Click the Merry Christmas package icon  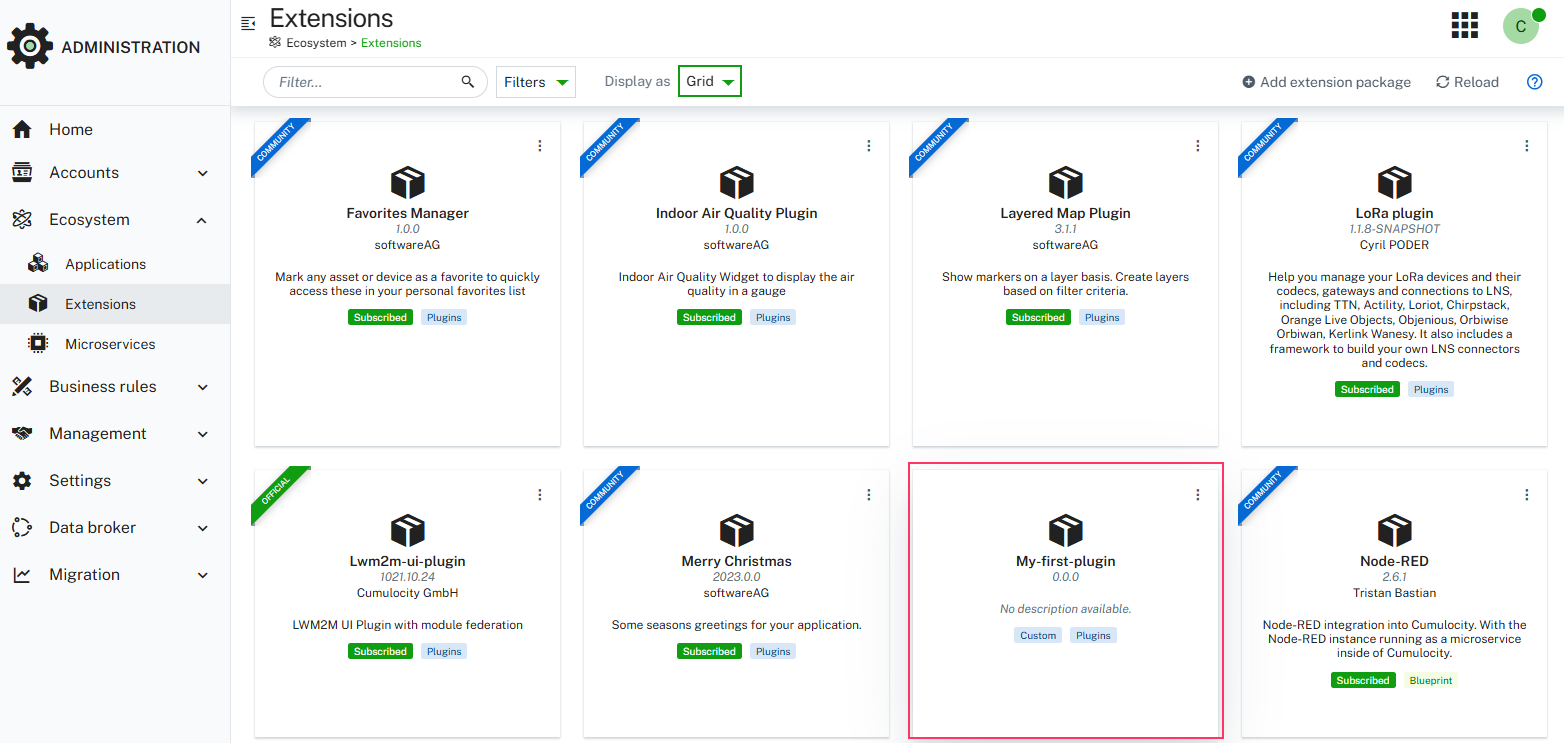tap(737, 530)
